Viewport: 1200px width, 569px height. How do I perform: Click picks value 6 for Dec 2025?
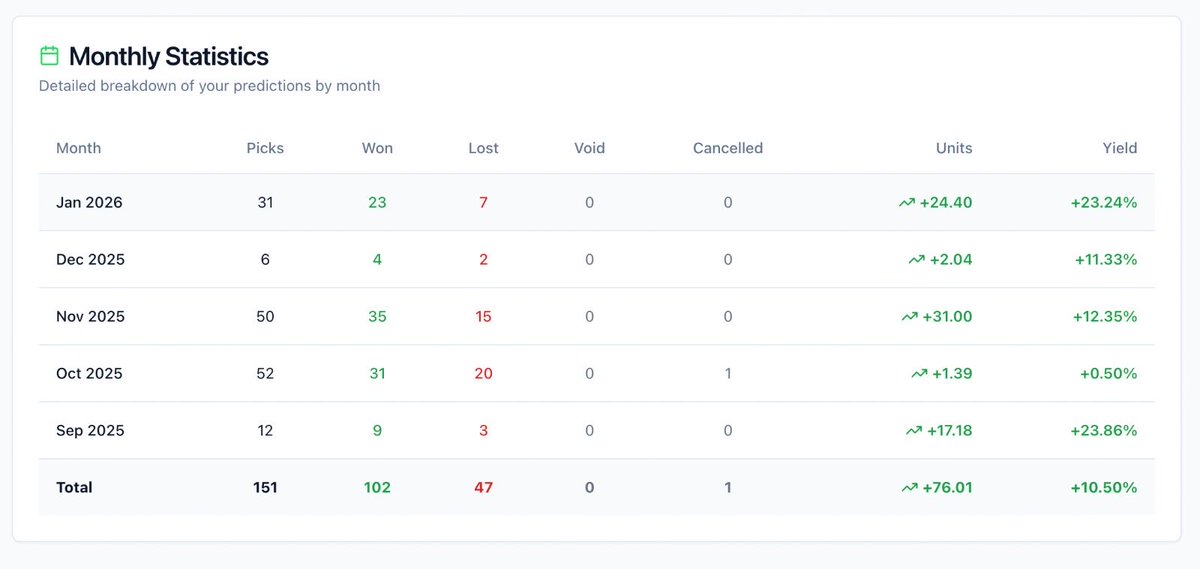(x=265, y=259)
